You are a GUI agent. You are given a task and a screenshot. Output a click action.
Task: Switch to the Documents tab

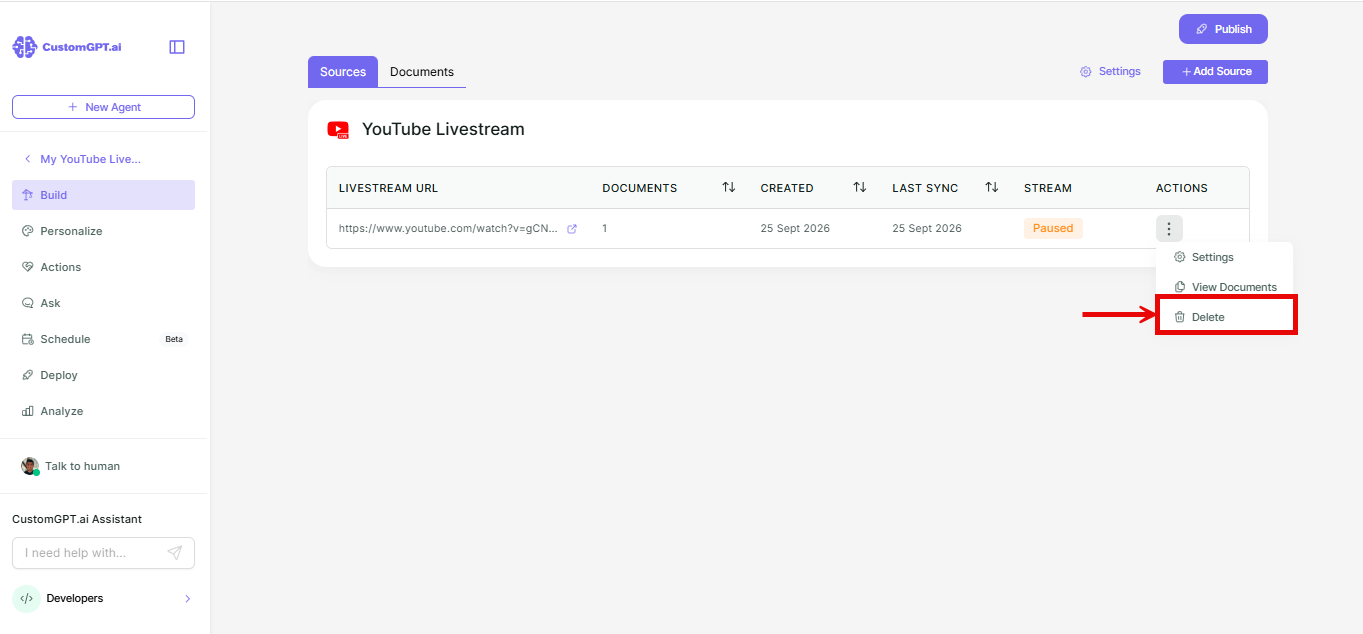[x=422, y=72]
